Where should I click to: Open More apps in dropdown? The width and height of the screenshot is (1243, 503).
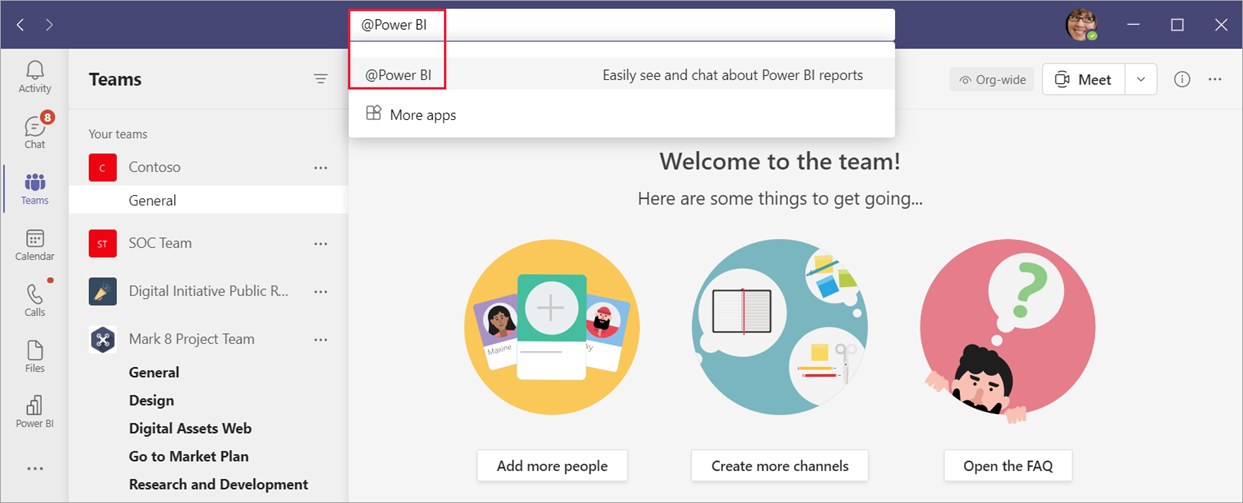click(621, 114)
